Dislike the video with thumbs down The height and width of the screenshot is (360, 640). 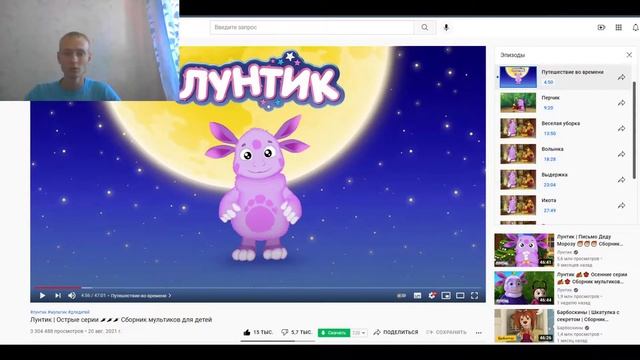pos(296,332)
